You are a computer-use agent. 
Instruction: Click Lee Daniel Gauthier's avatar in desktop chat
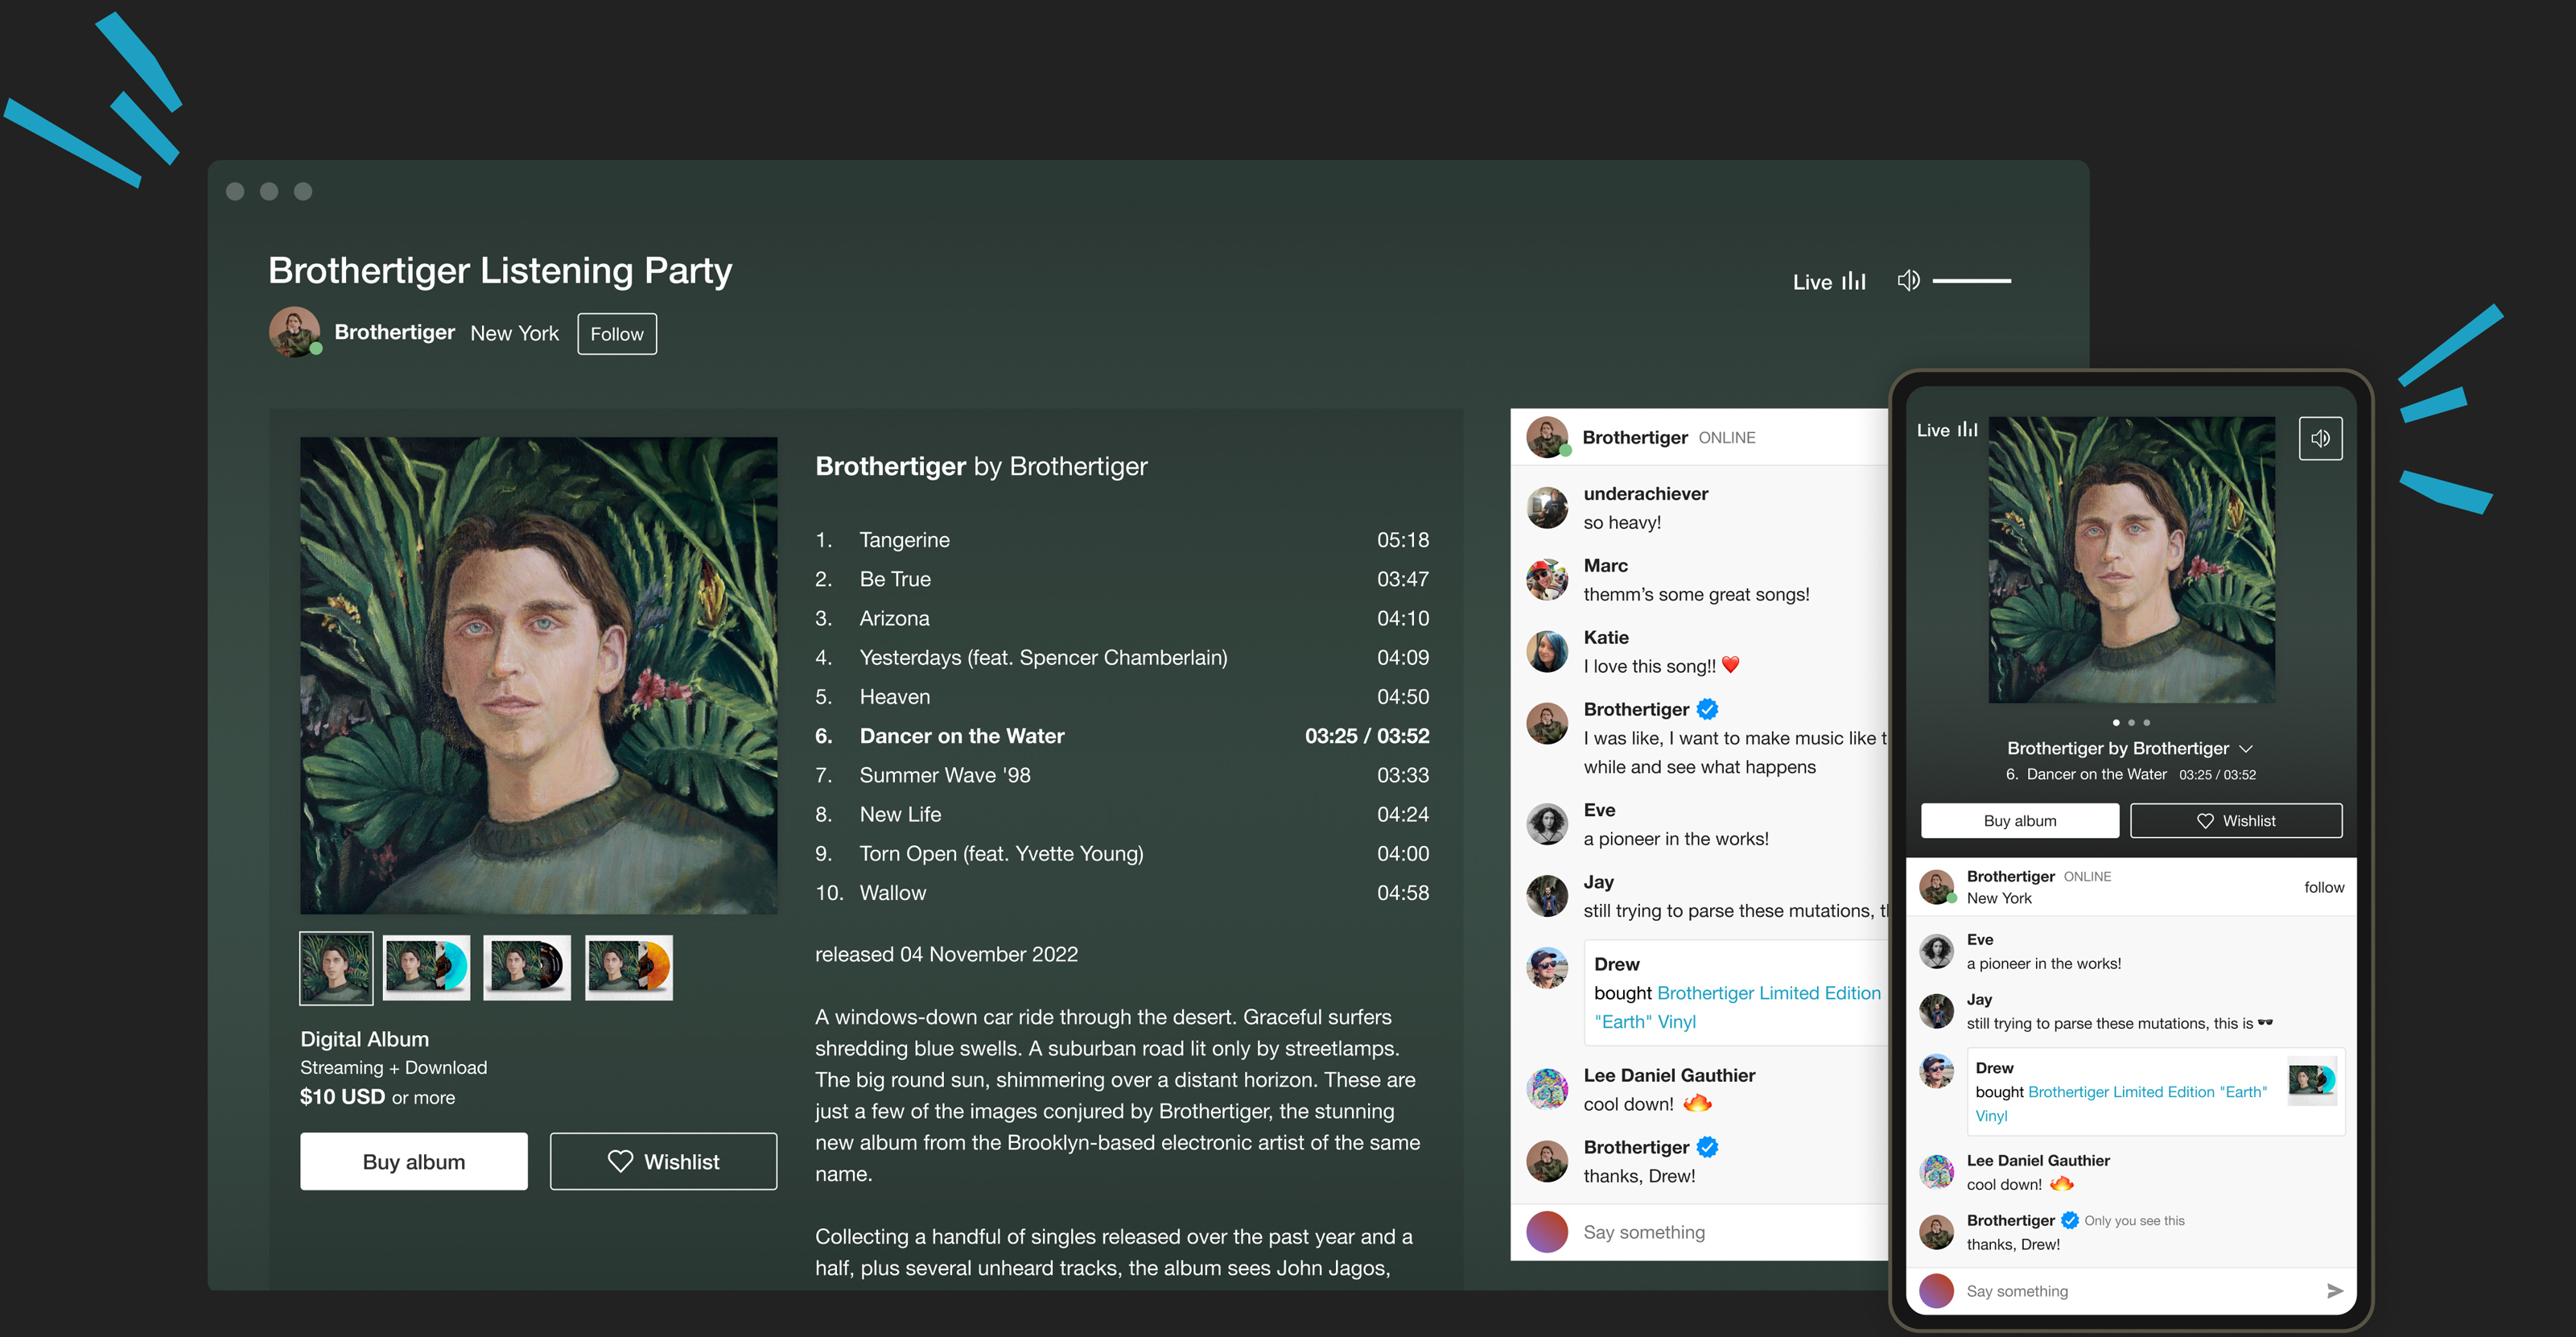coord(1547,1089)
